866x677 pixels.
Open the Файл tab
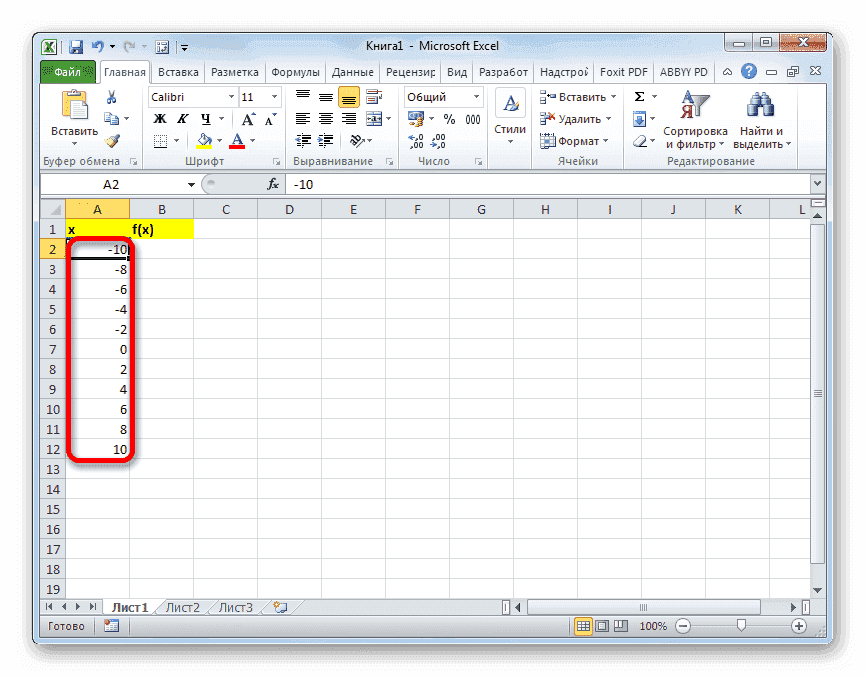(x=68, y=72)
